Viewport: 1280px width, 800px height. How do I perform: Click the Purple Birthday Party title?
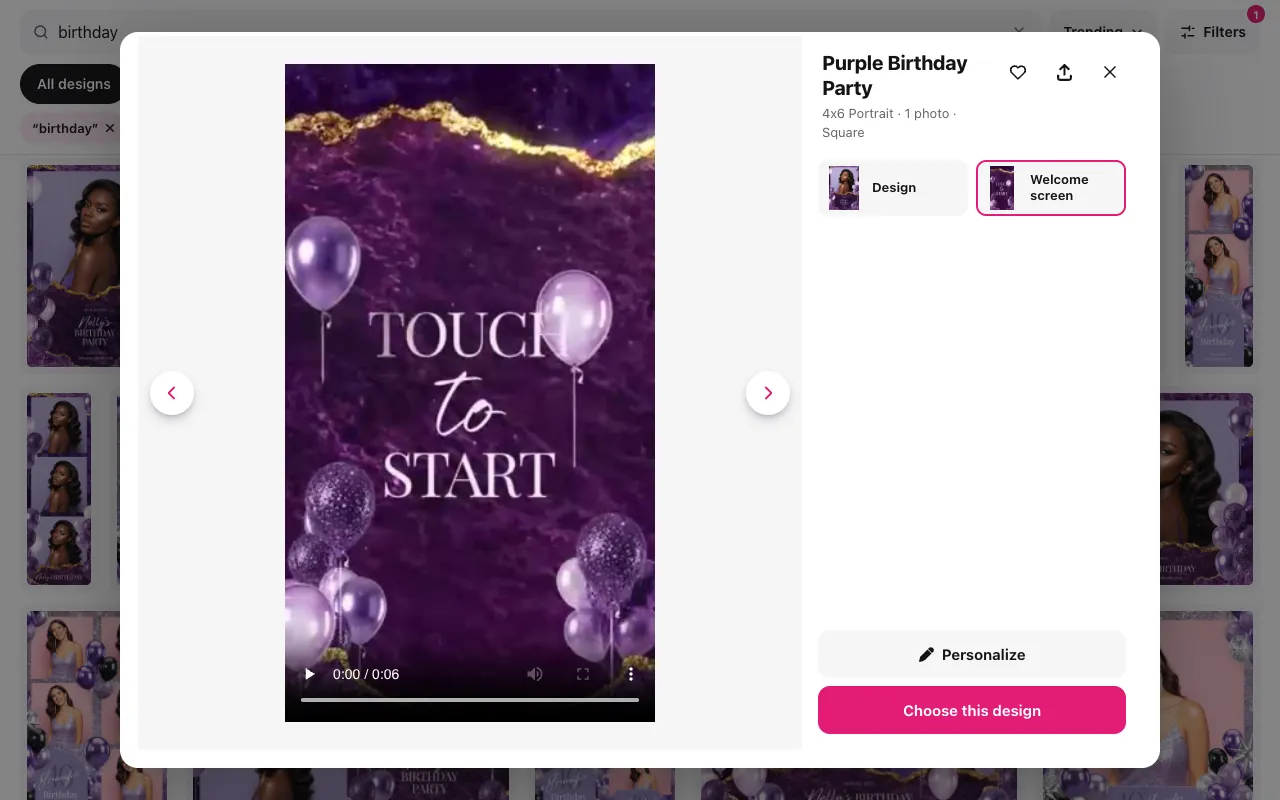(x=894, y=75)
